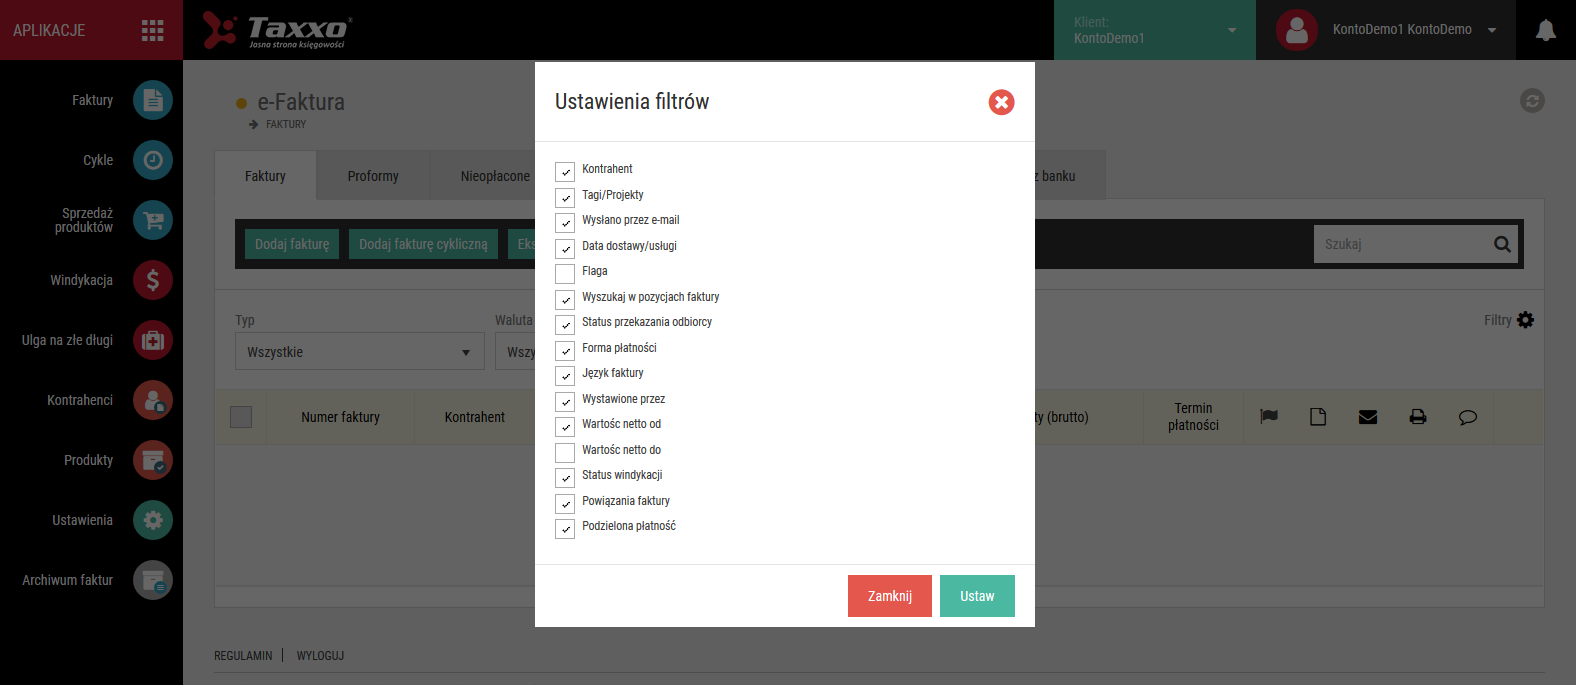Open the Aplikacje grid icon

pos(153,30)
